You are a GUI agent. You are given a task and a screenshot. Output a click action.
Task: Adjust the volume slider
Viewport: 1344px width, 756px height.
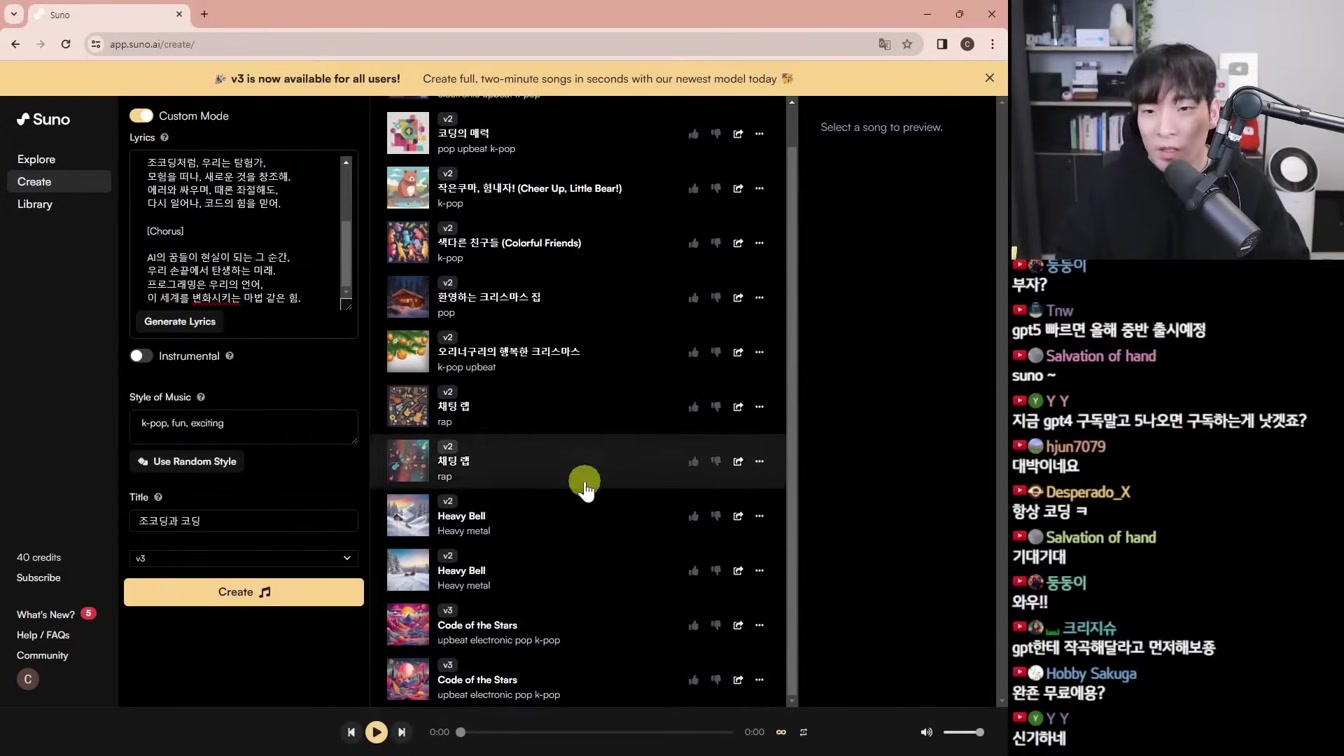coord(963,732)
